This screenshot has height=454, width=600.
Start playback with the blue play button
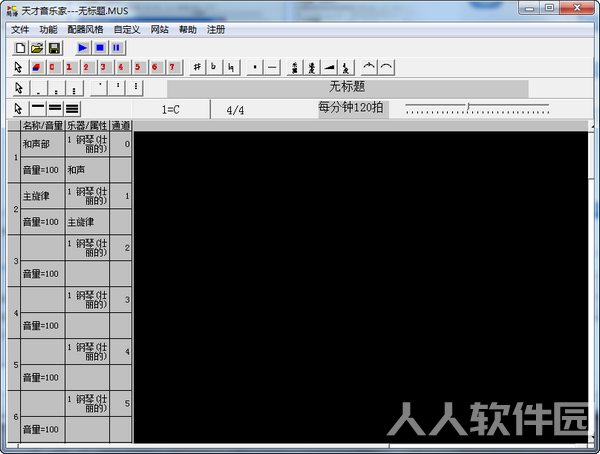pyautogui.click(x=82, y=48)
